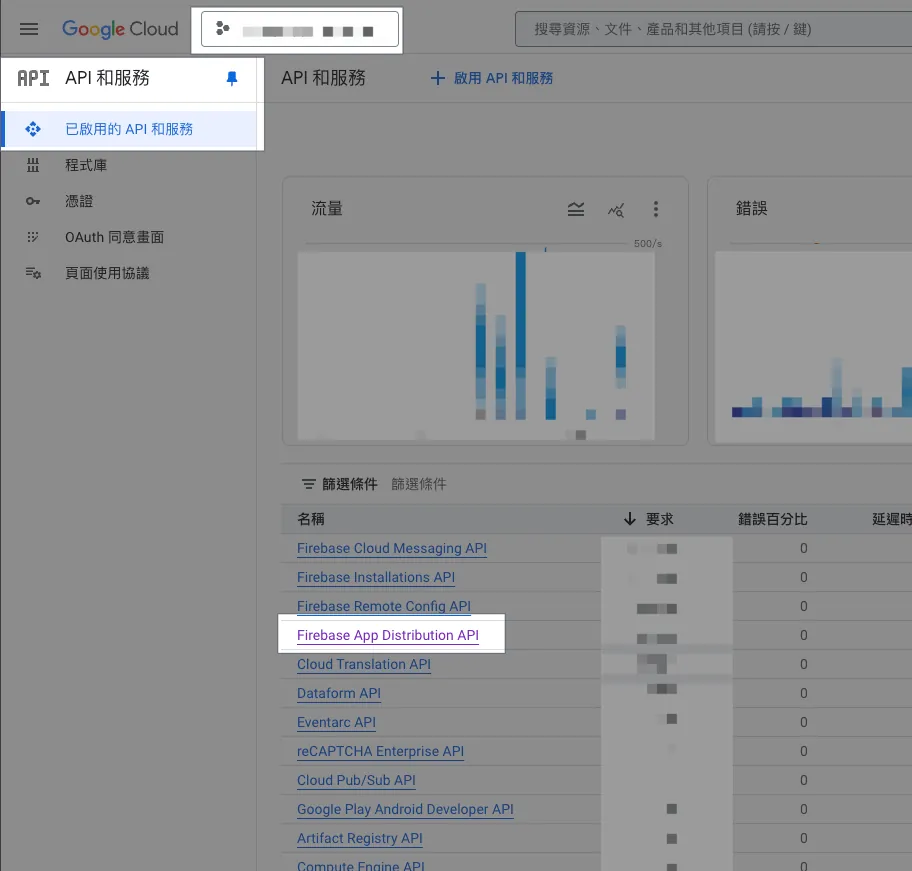
Task: Toggle legend icon in 流量 chart
Action: click(x=576, y=209)
